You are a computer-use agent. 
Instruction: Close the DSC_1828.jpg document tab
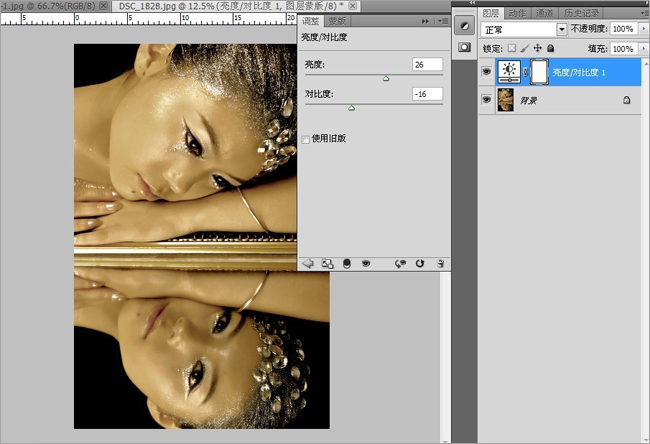(352, 6)
